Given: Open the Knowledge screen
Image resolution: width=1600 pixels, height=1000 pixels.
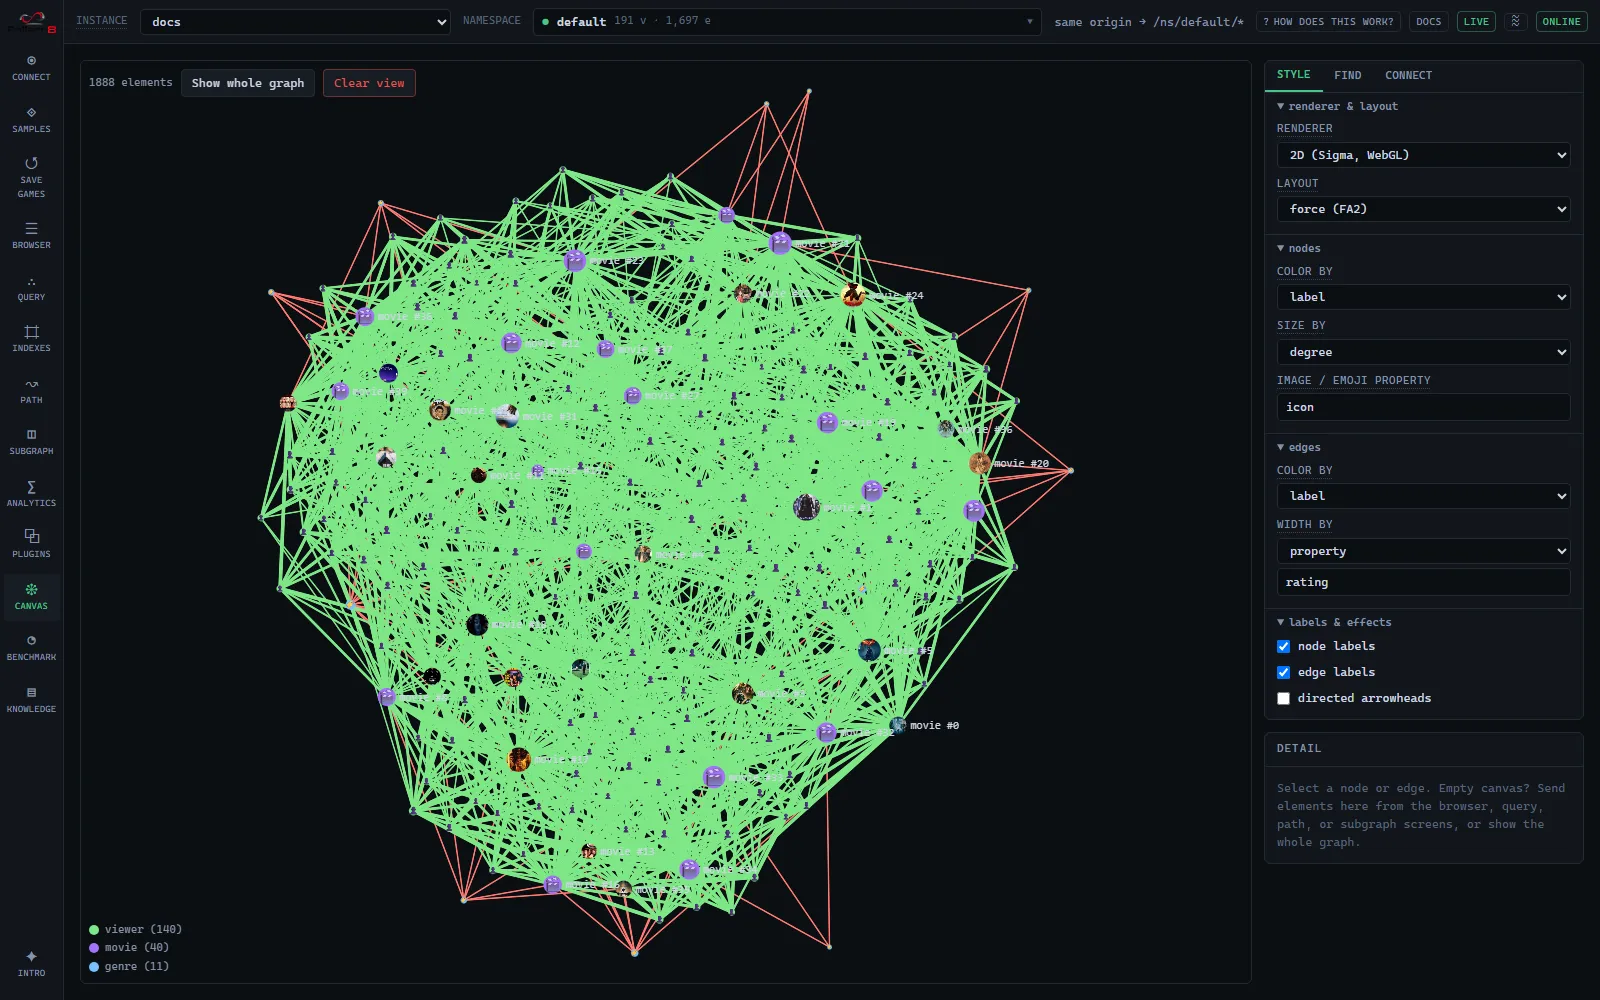Looking at the screenshot, I should 31,700.
